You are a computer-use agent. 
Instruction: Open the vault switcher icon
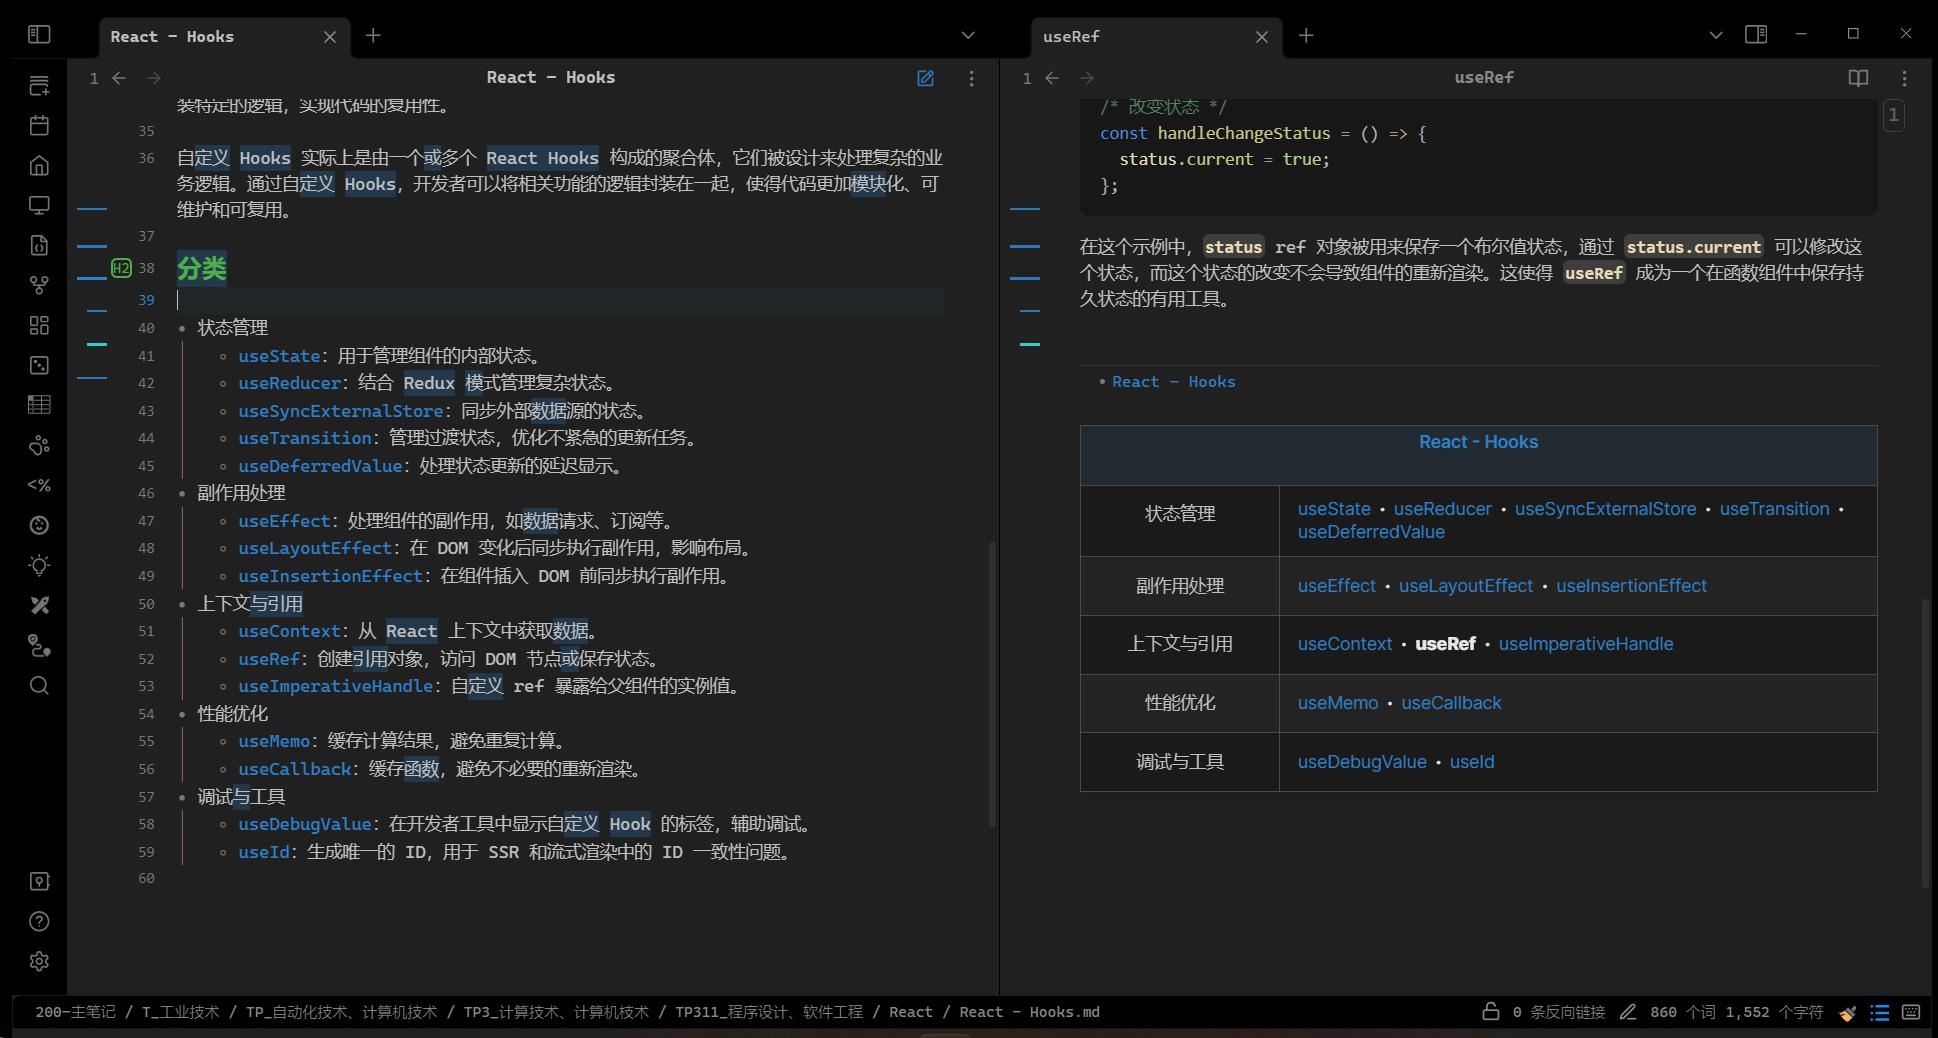(x=39, y=881)
